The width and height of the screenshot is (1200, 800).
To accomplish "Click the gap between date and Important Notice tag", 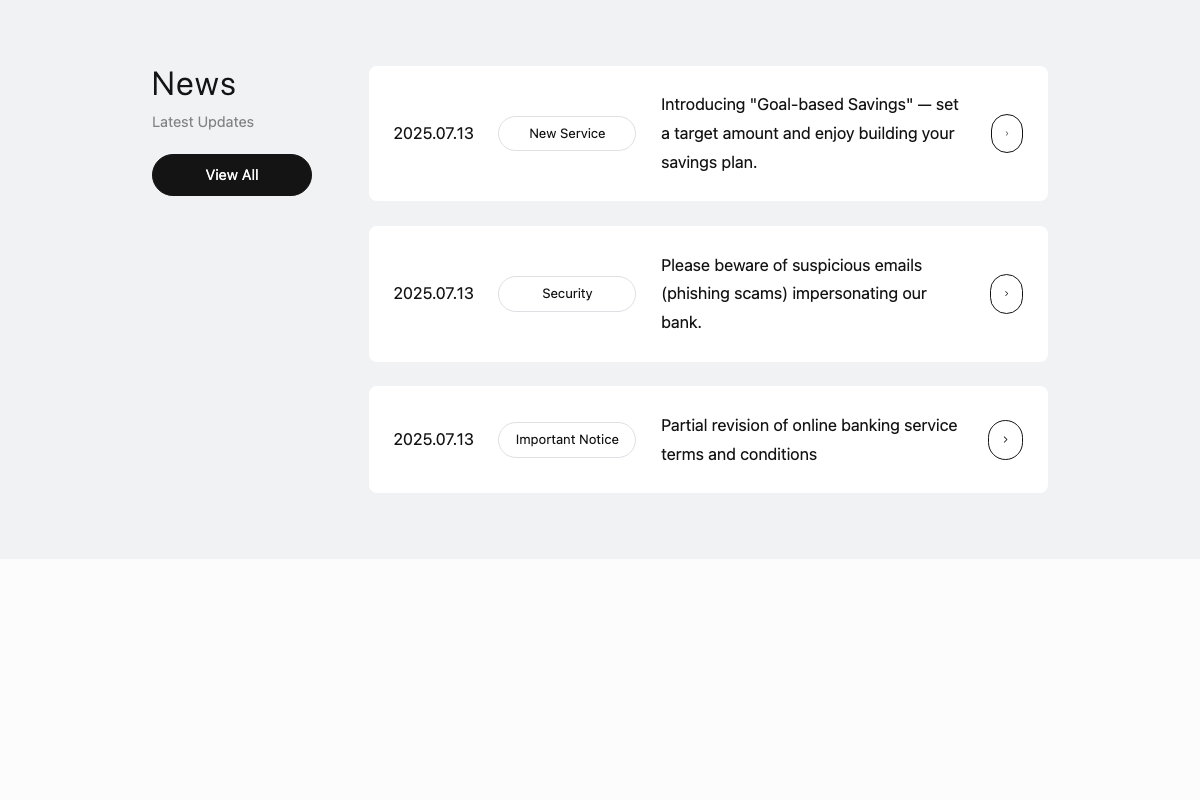I will coord(486,440).
